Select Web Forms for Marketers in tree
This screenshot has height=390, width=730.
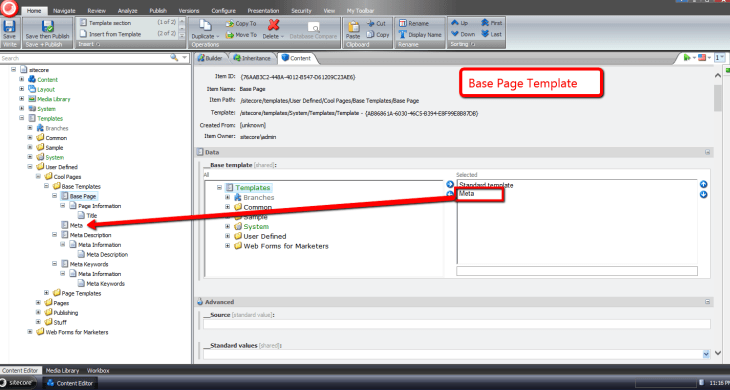pyautogui.click(x=76, y=332)
